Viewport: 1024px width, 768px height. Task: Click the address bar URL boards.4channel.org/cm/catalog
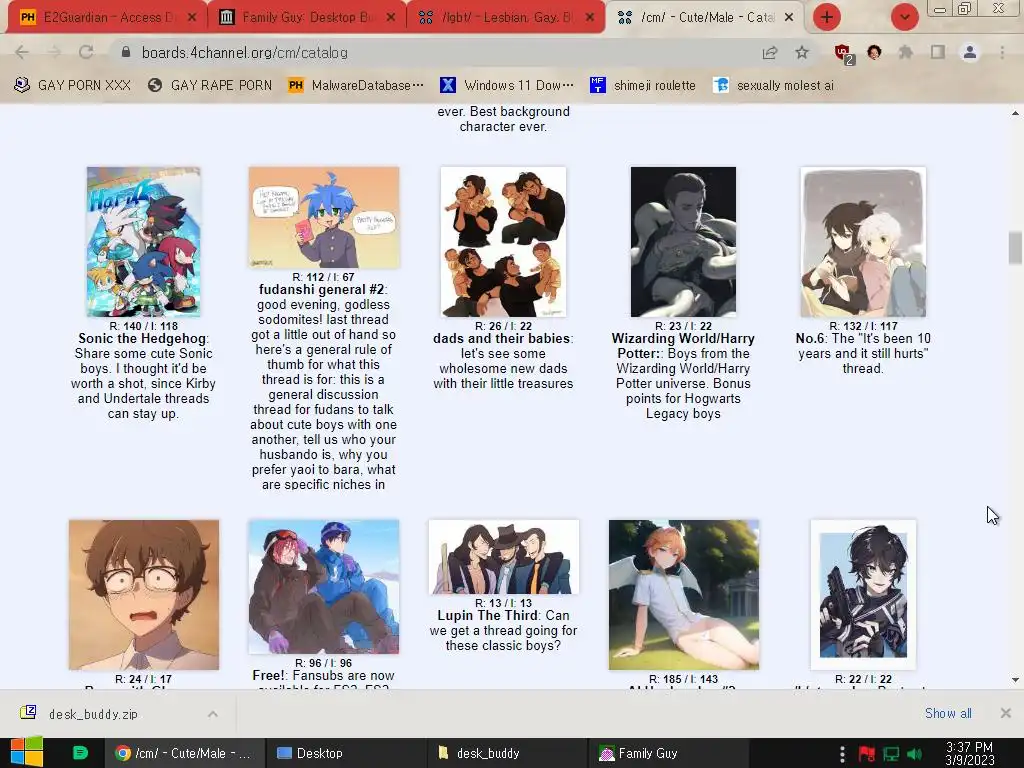(x=245, y=52)
